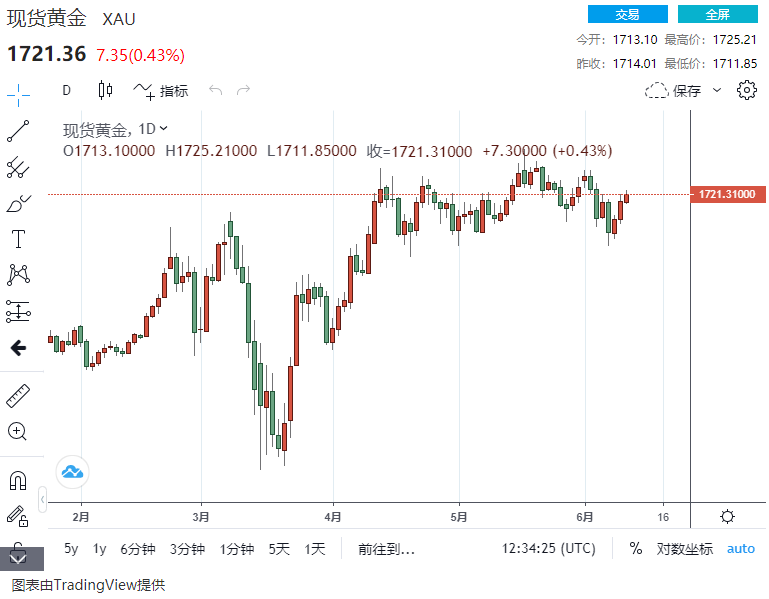Toggle magnet mode on
Image resolution: width=769 pixels, height=599 pixels.
pyautogui.click(x=18, y=481)
